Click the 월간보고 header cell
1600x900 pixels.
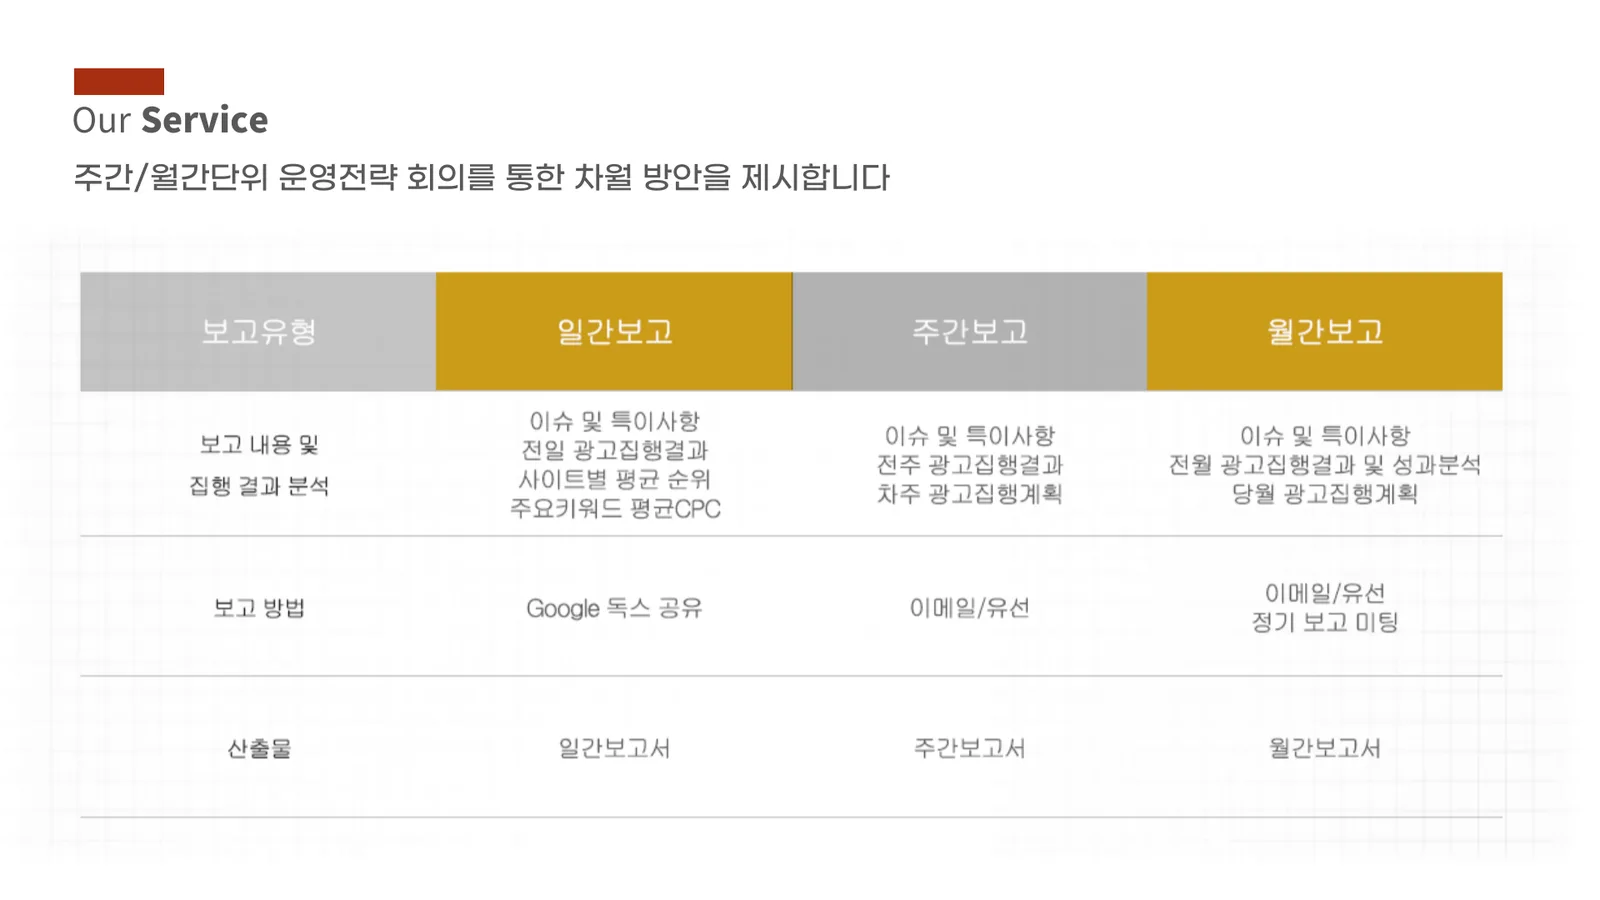[1325, 331]
